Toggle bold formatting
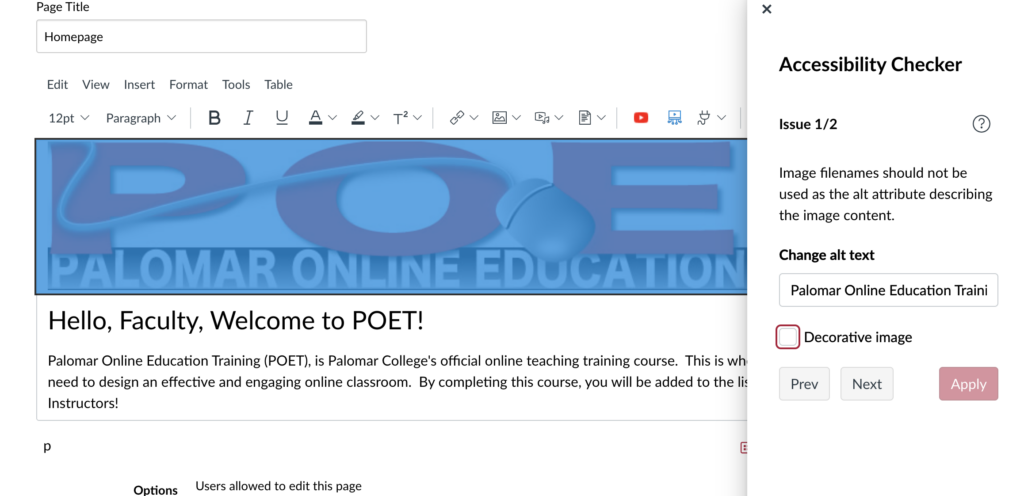 (214, 118)
